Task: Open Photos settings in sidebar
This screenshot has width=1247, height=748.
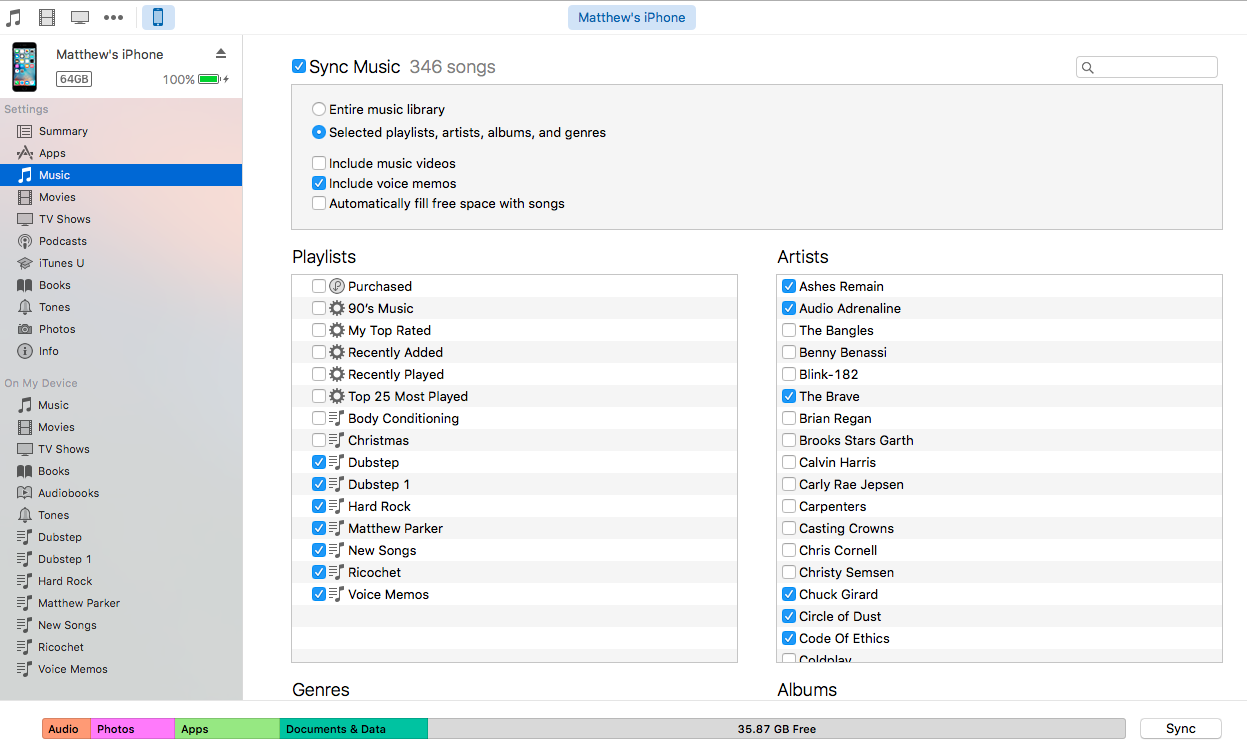Action: pyautogui.click(x=121, y=329)
